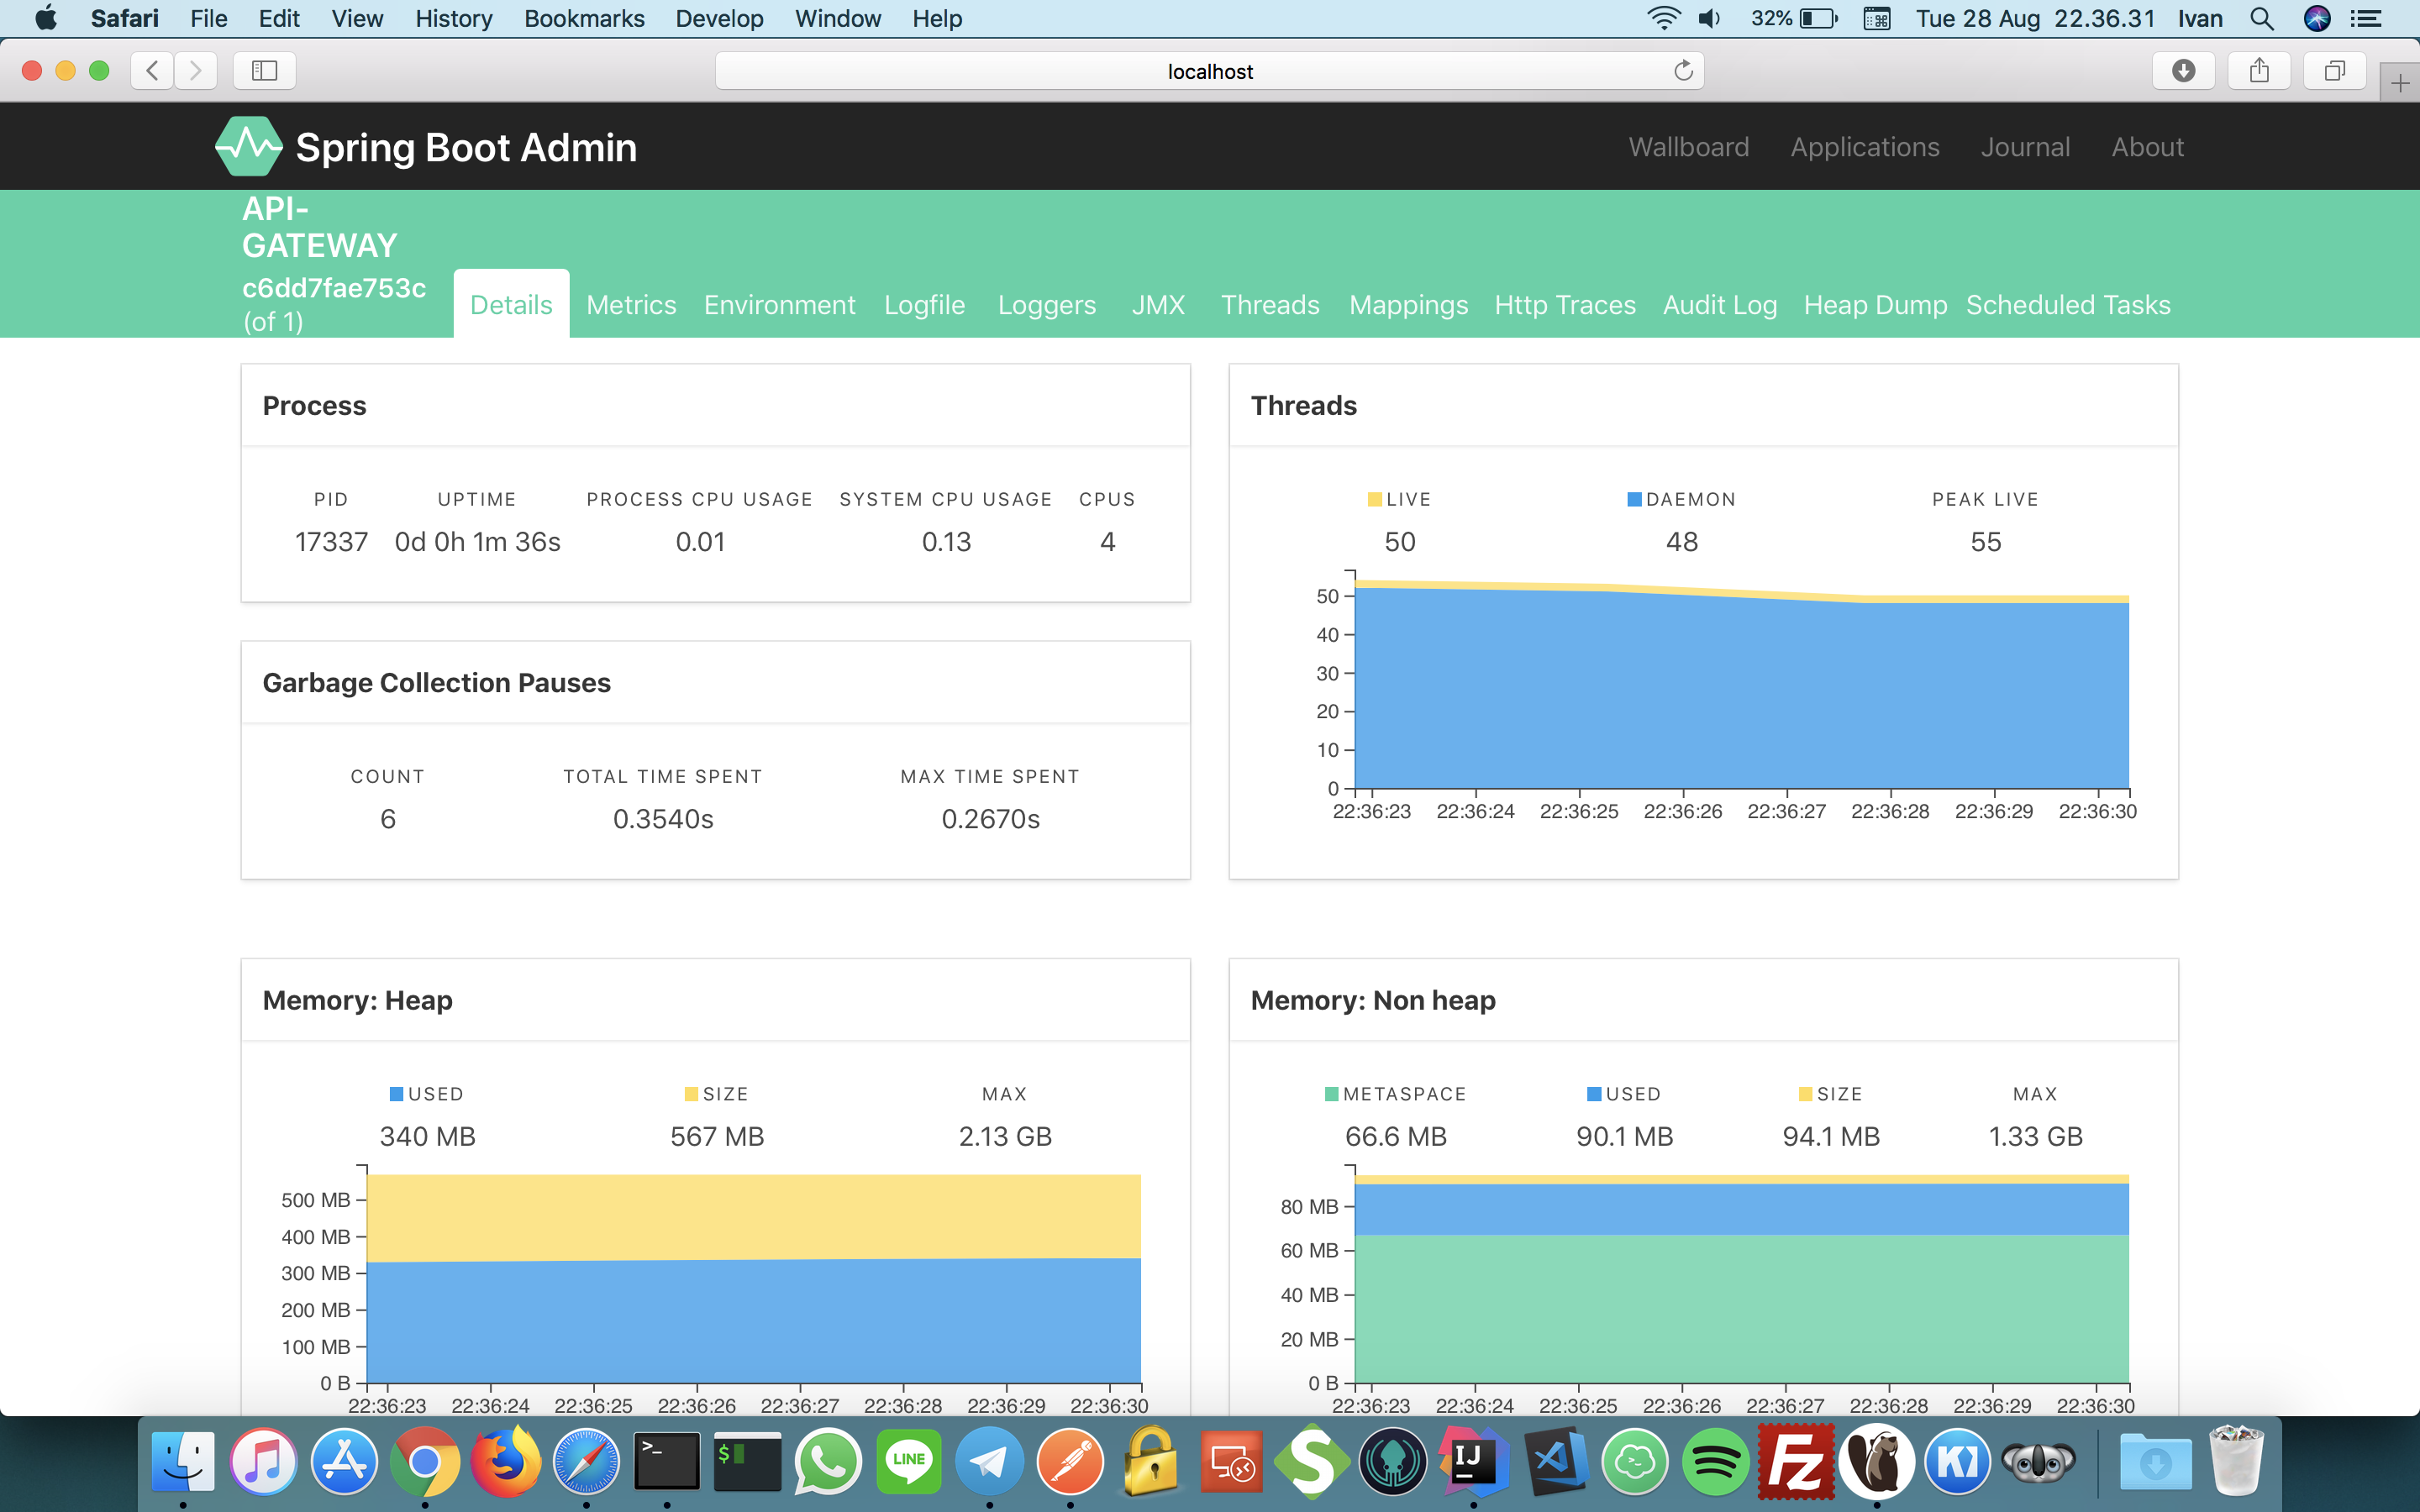The image size is (2420, 1512).
Task: Open Telegram from the dock
Action: pos(989,1461)
